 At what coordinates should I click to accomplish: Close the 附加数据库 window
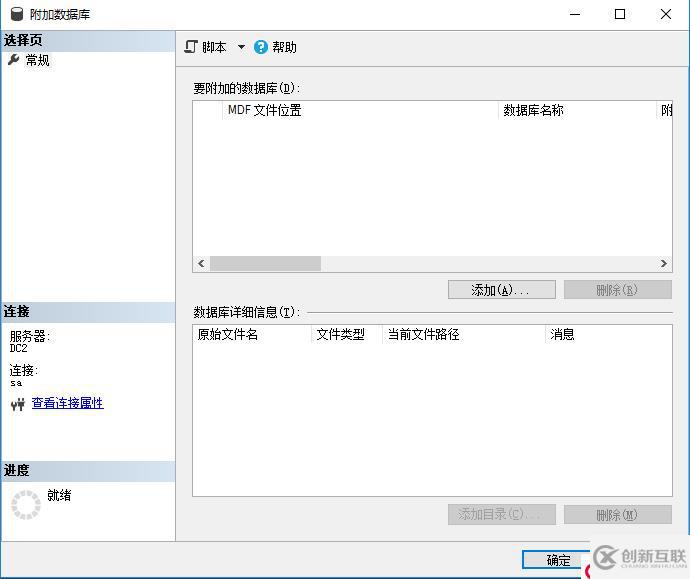click(666, 14)
